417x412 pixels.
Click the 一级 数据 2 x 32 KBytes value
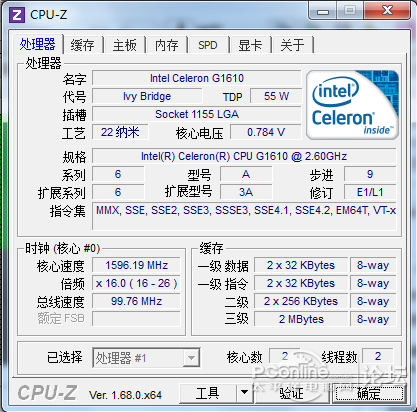point(301,265)
